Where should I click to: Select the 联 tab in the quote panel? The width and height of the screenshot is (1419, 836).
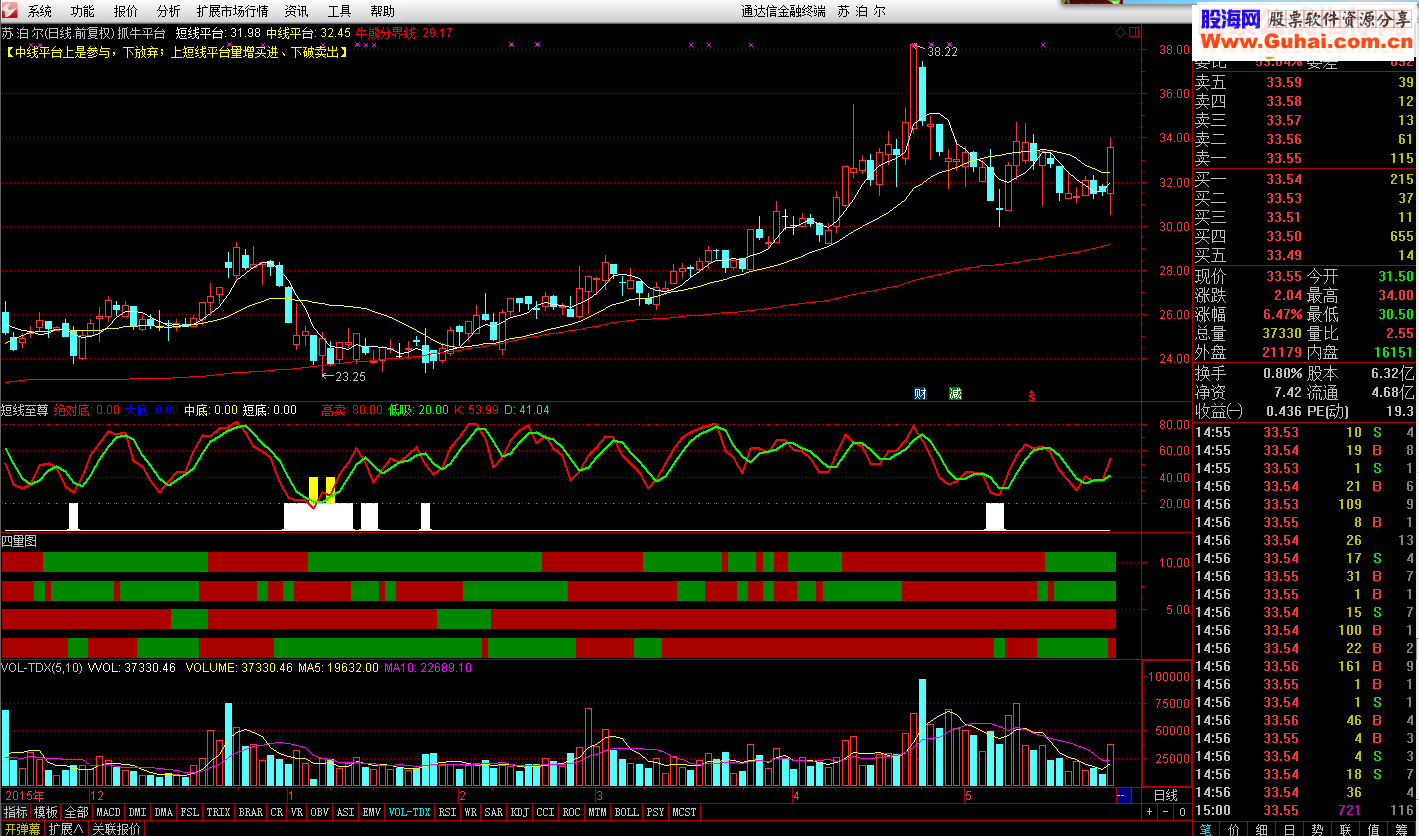pos(1346,829)
